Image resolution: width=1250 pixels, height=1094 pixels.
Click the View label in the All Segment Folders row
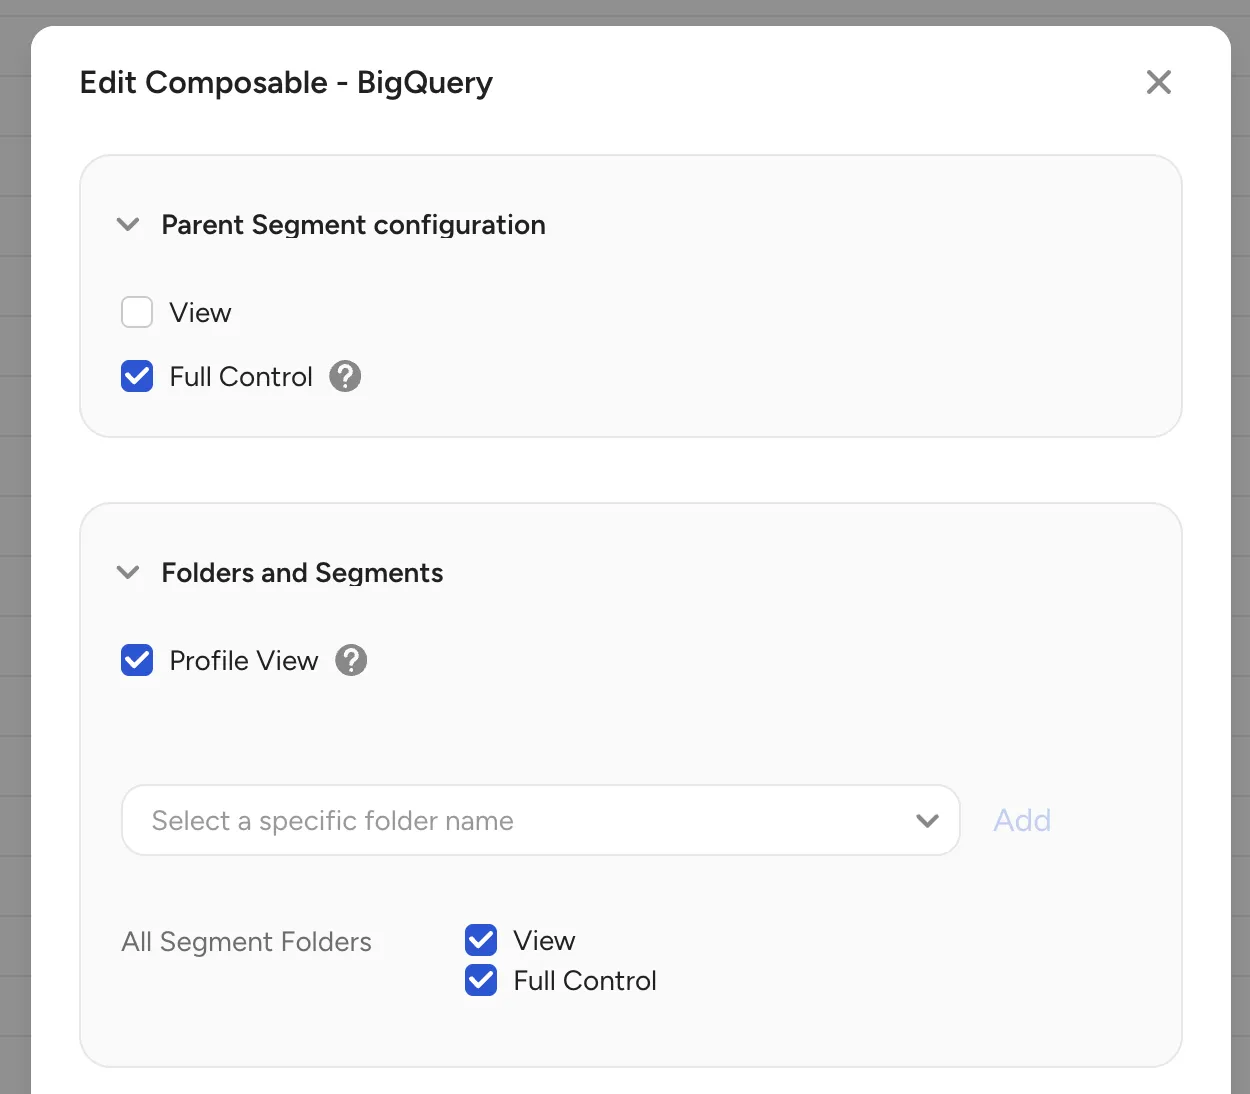tap(544, 941)
